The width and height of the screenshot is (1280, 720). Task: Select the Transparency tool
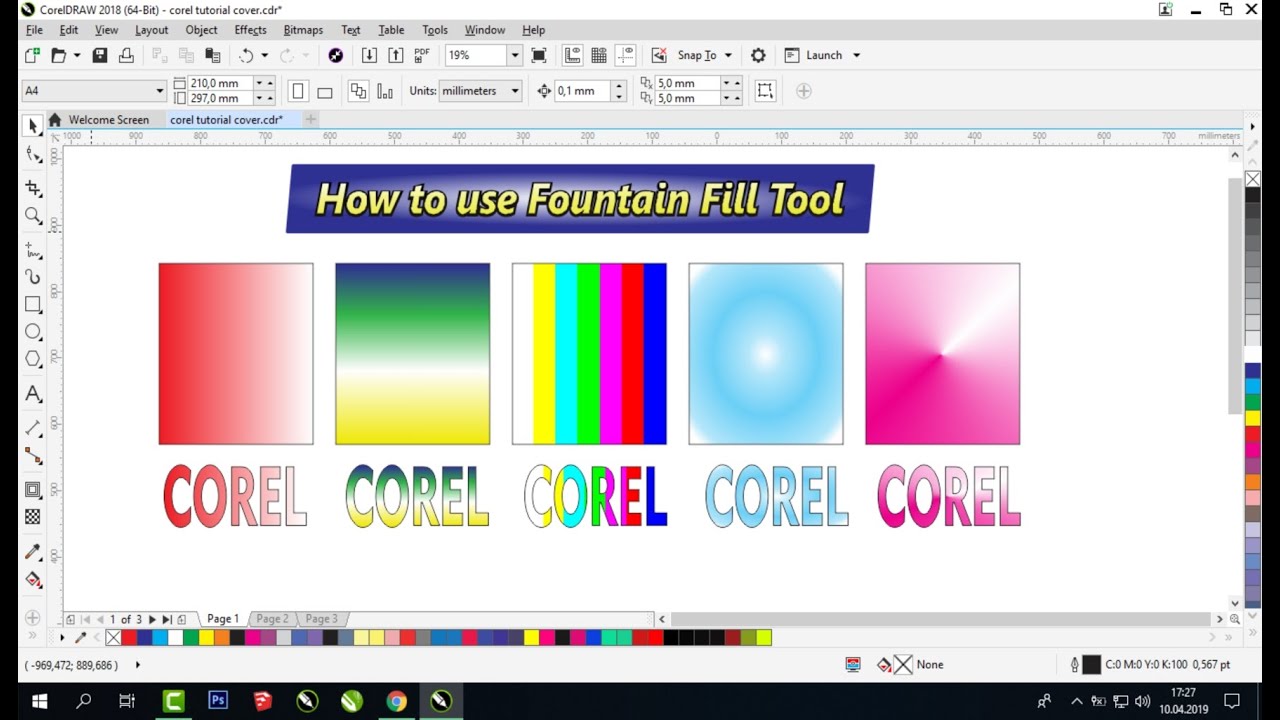pyautogui.click(x=33, y=517)
